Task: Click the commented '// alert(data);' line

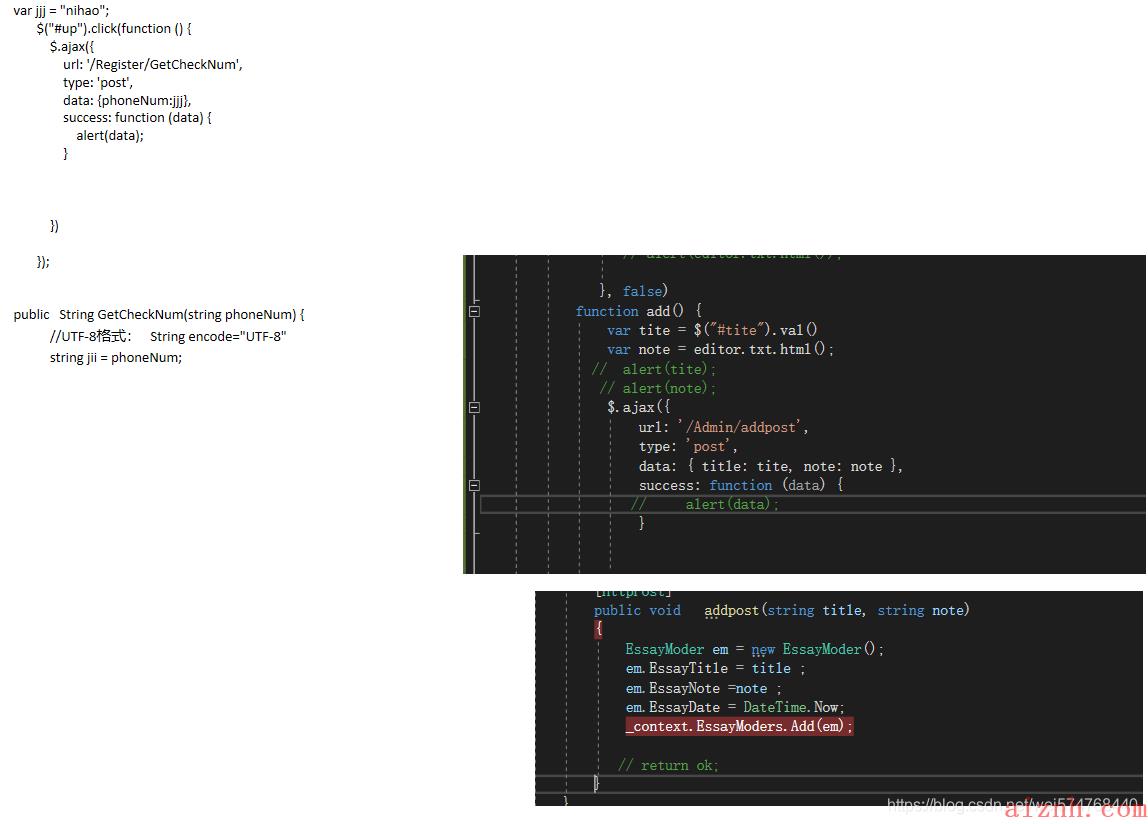Action: tap(705, 504)
